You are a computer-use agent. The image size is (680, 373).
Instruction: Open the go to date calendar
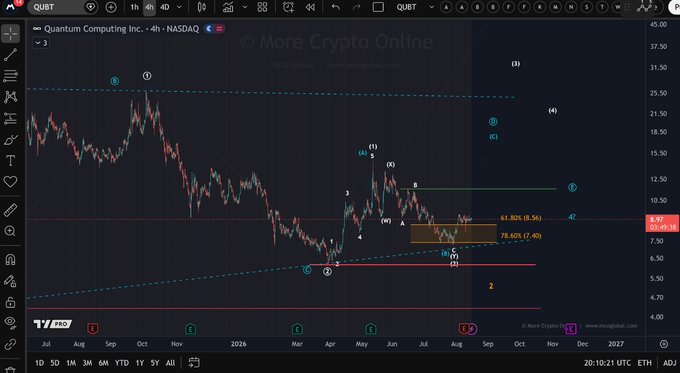194,362
